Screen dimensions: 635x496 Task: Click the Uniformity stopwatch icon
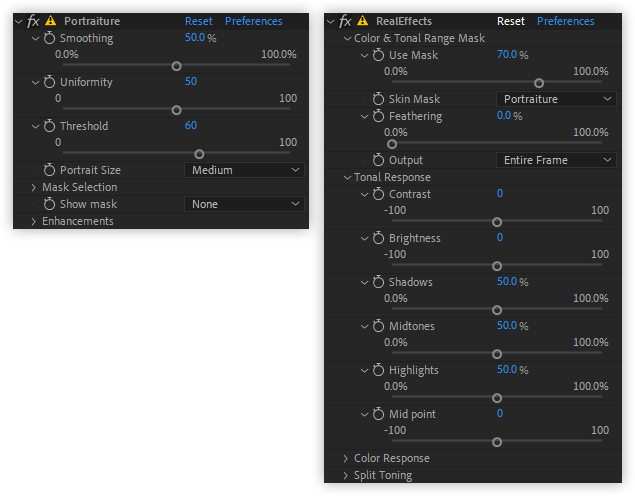[49, 82]
